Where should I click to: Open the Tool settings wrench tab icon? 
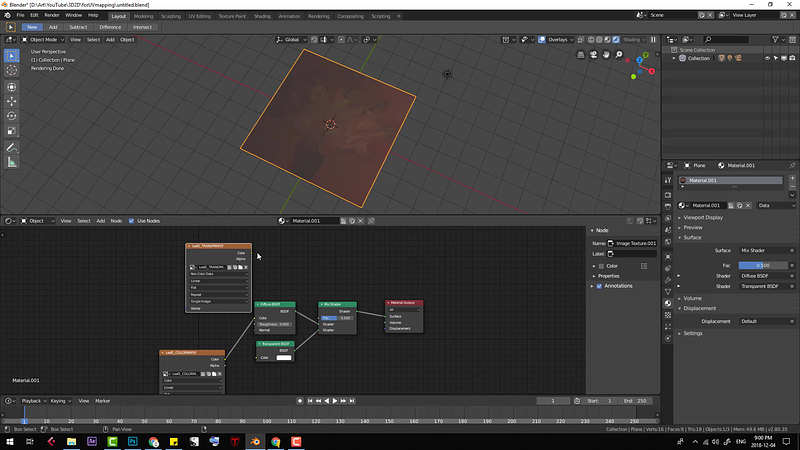click(x=668, y=180)
